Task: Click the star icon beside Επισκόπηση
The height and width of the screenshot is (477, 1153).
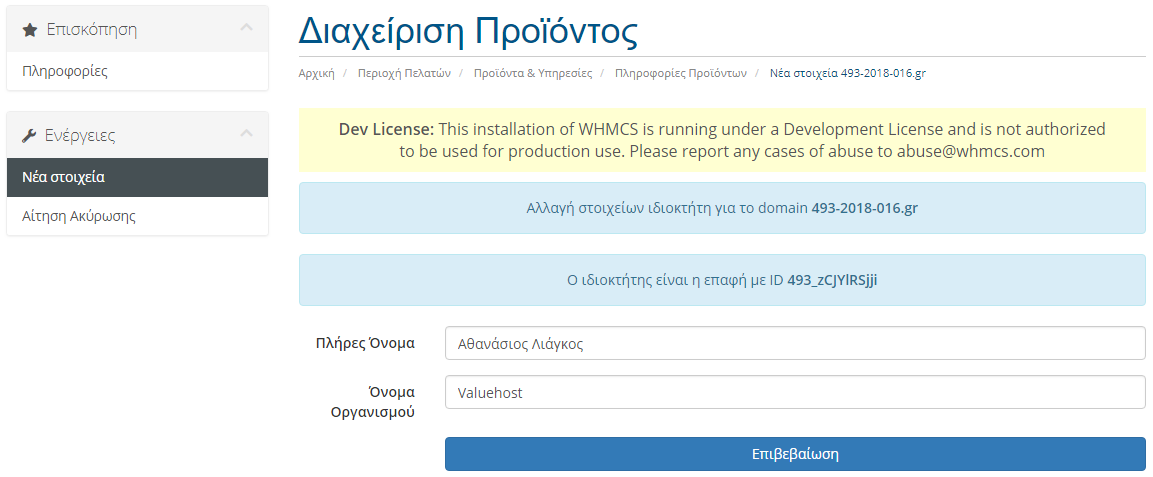Action: [30, 30]
